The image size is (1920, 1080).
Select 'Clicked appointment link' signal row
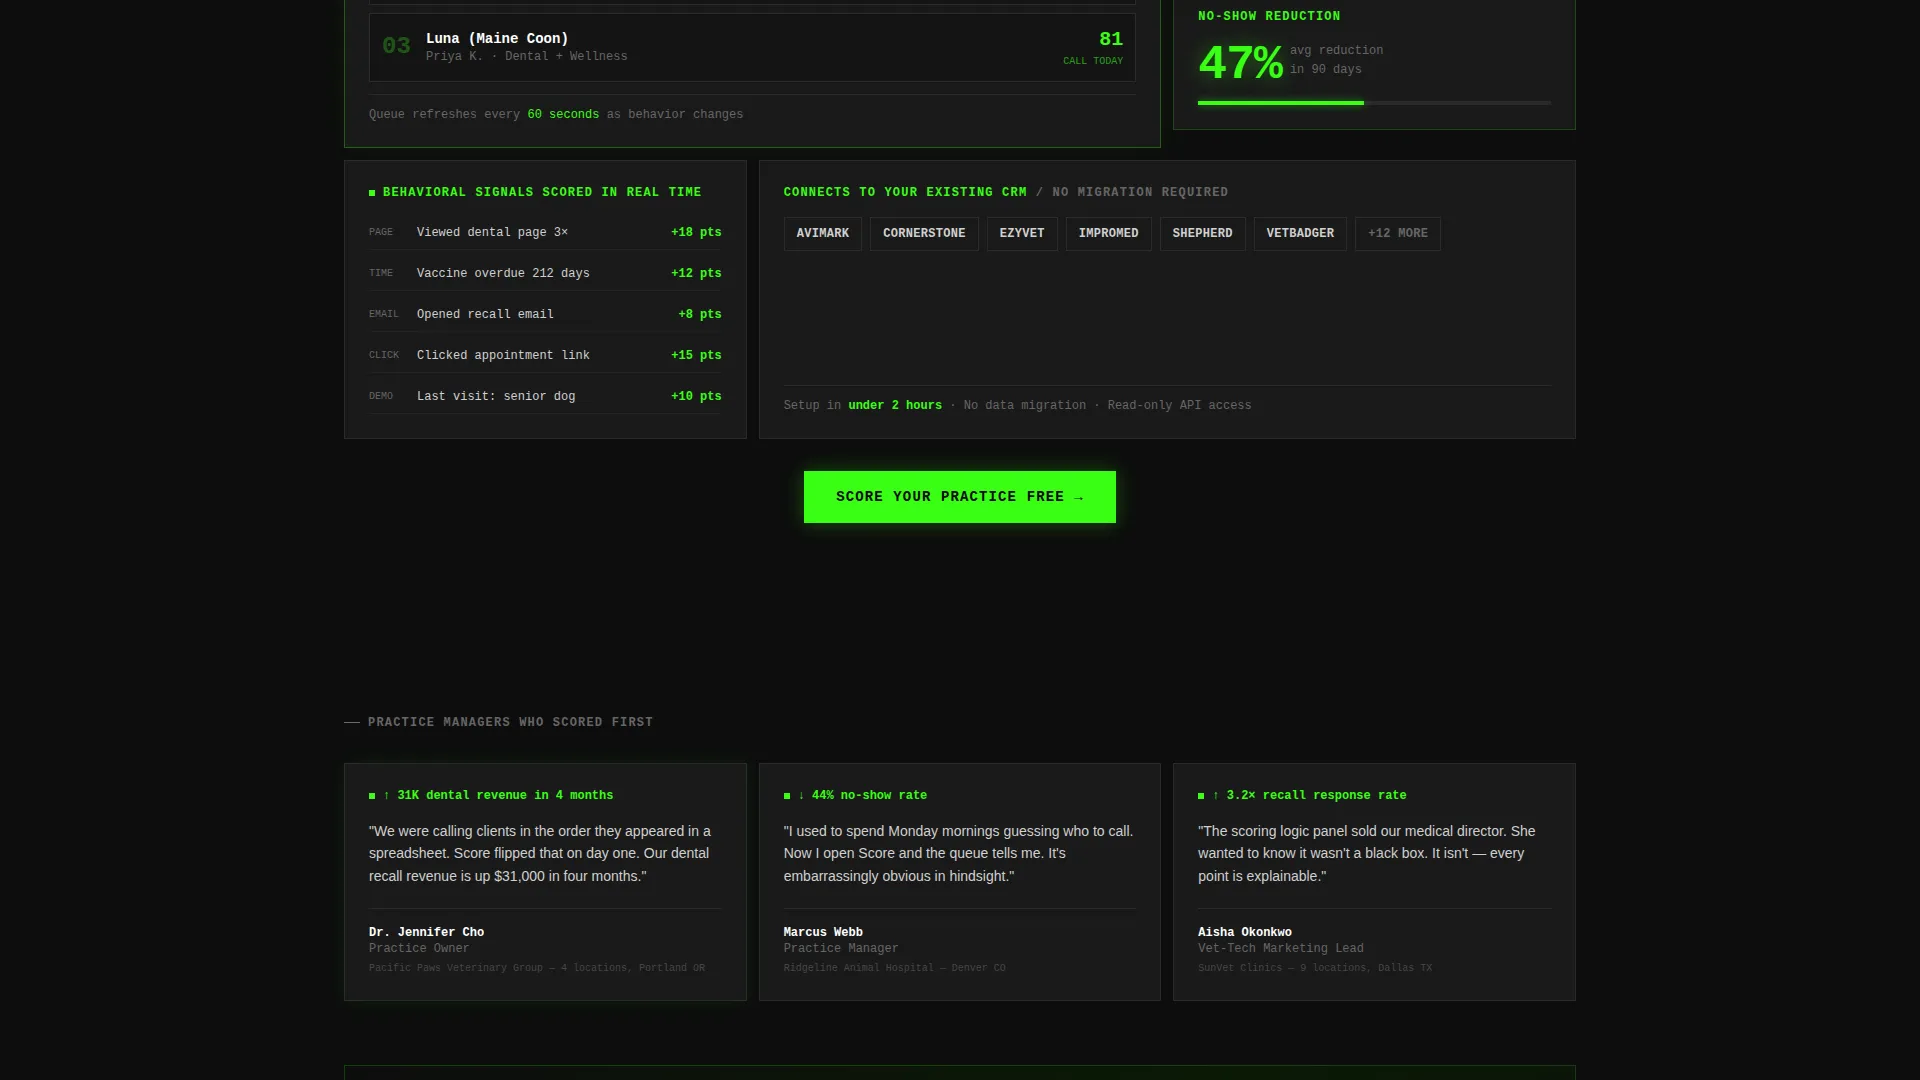pyautogui.click(x=545, y=355)
